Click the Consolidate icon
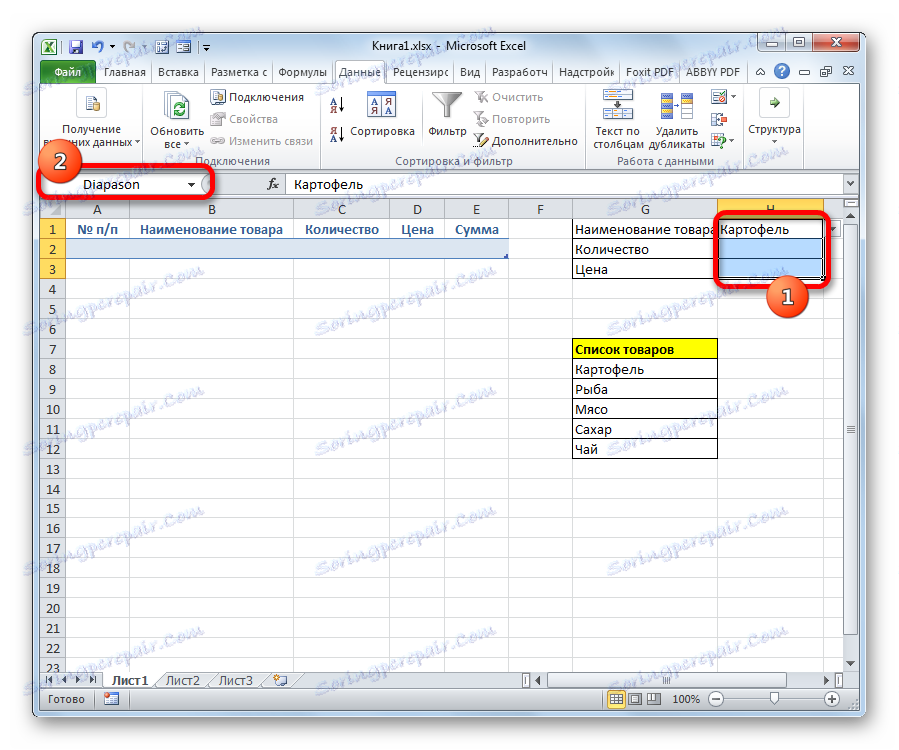 pyautogui.click(x=718, y=119)
